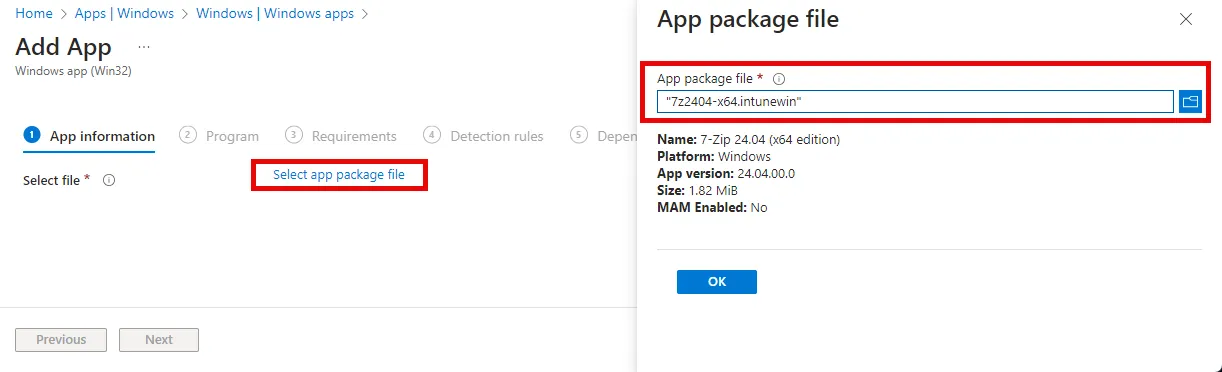Go to Home breadcrumb
The image size is (1222, 372).
[34, 14]
